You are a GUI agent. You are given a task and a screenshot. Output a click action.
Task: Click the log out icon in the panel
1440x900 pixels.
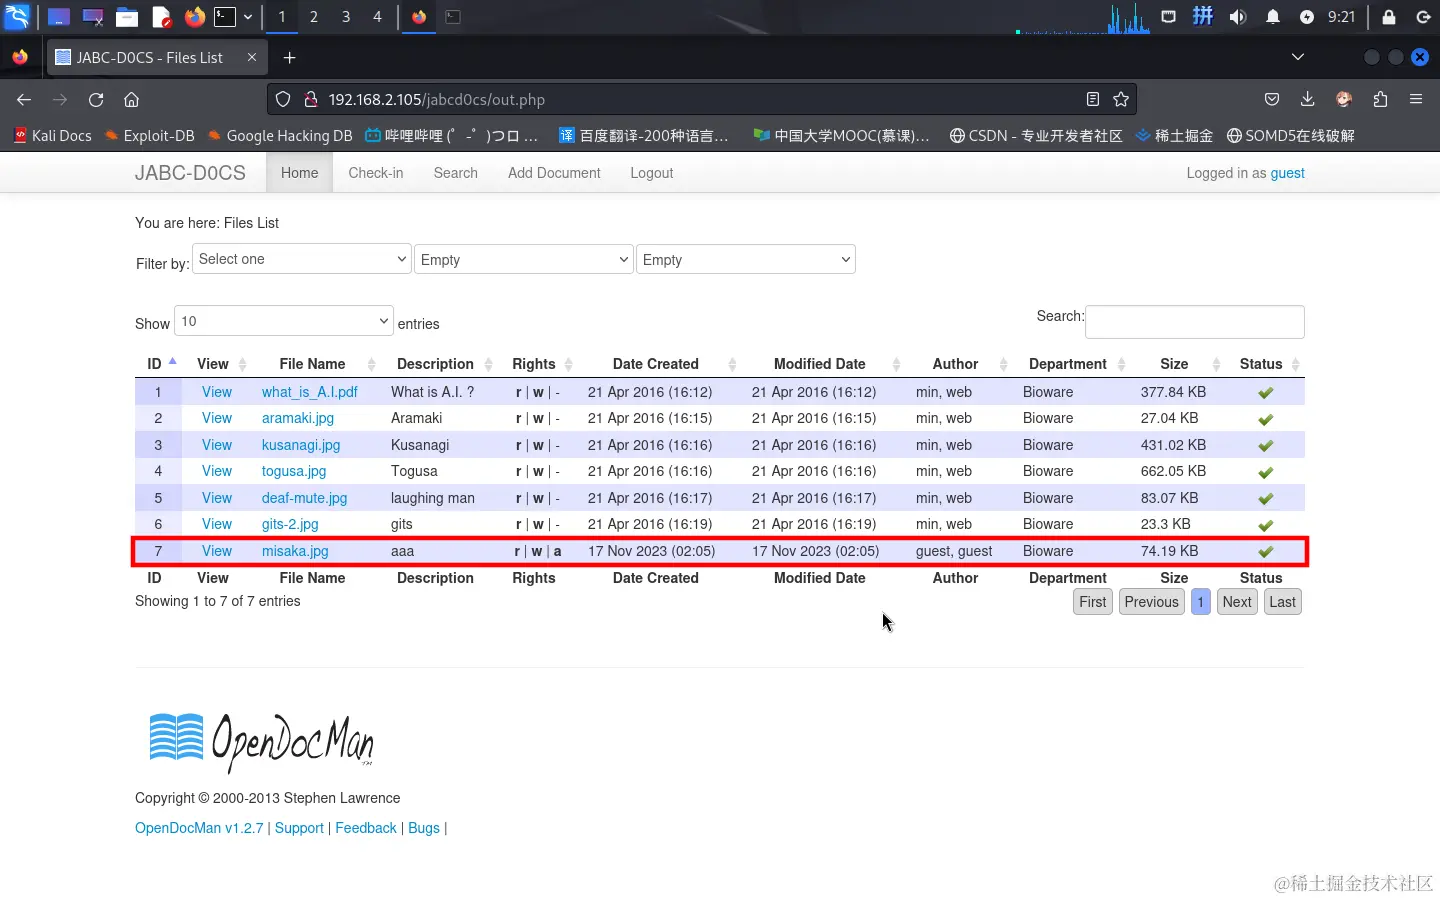1423,17
